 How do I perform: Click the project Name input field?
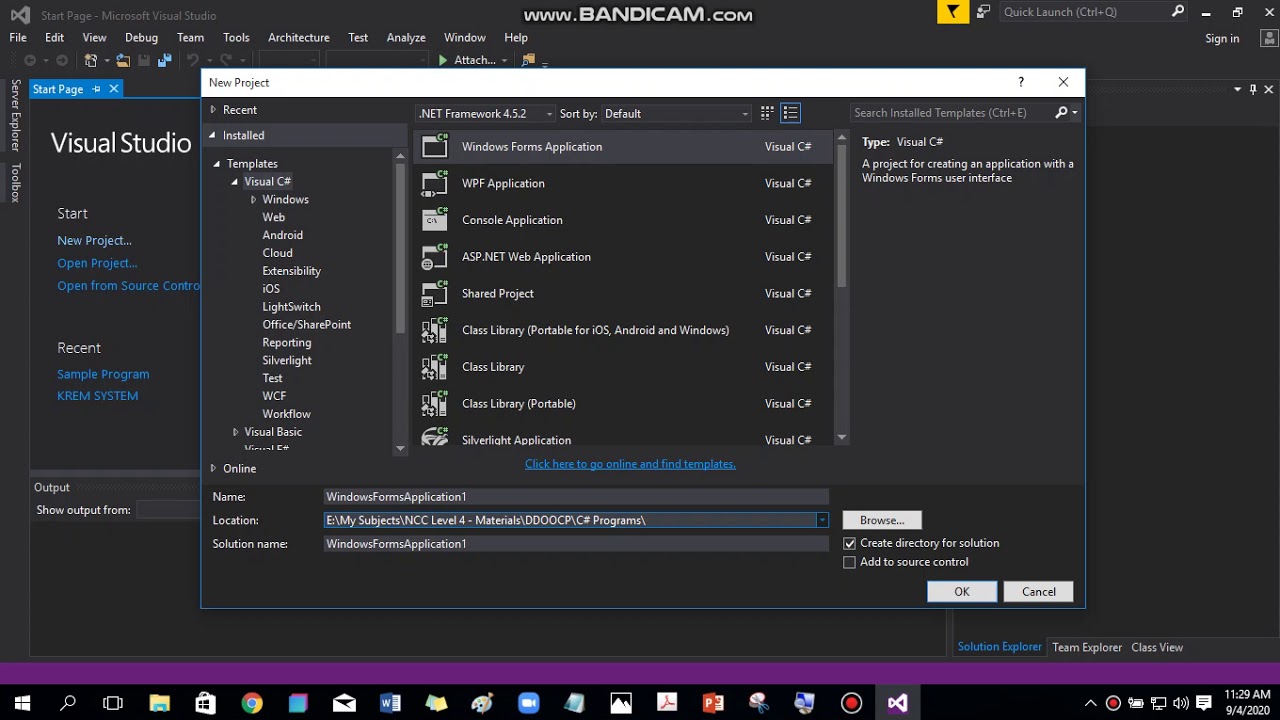577,497
